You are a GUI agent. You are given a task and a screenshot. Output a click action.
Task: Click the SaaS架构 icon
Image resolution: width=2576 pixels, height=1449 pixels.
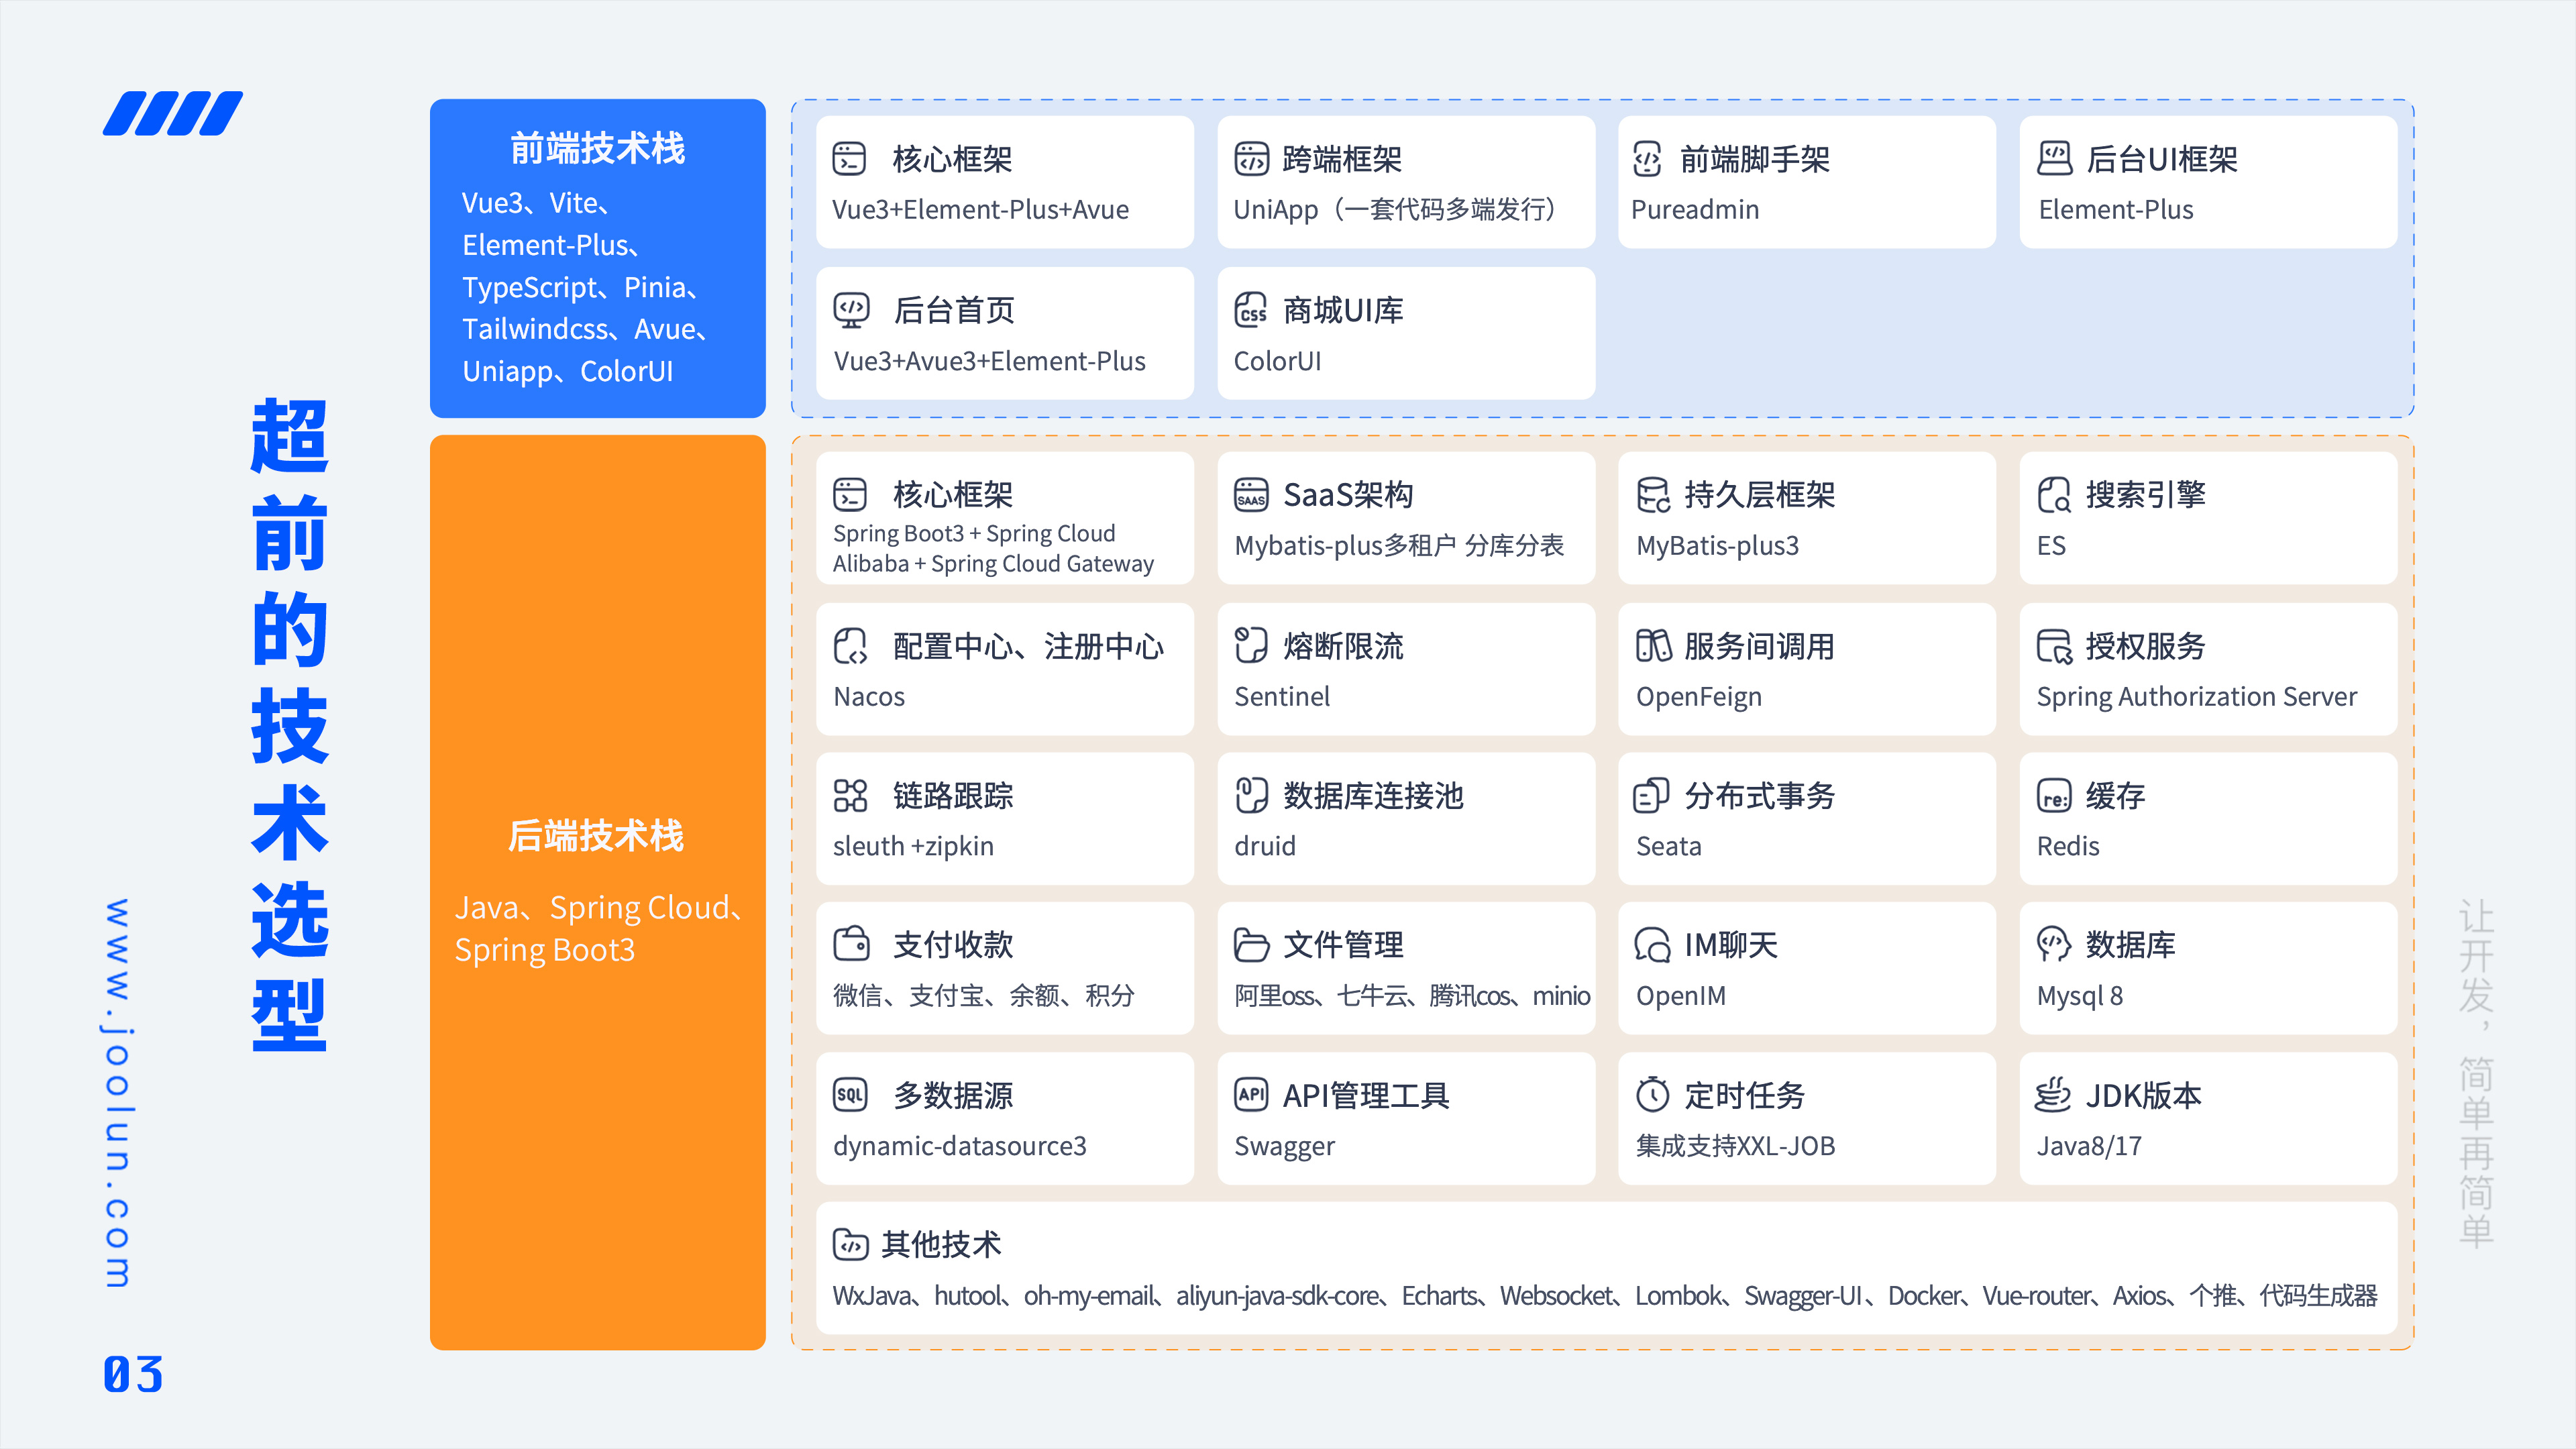click(1251, 494)
